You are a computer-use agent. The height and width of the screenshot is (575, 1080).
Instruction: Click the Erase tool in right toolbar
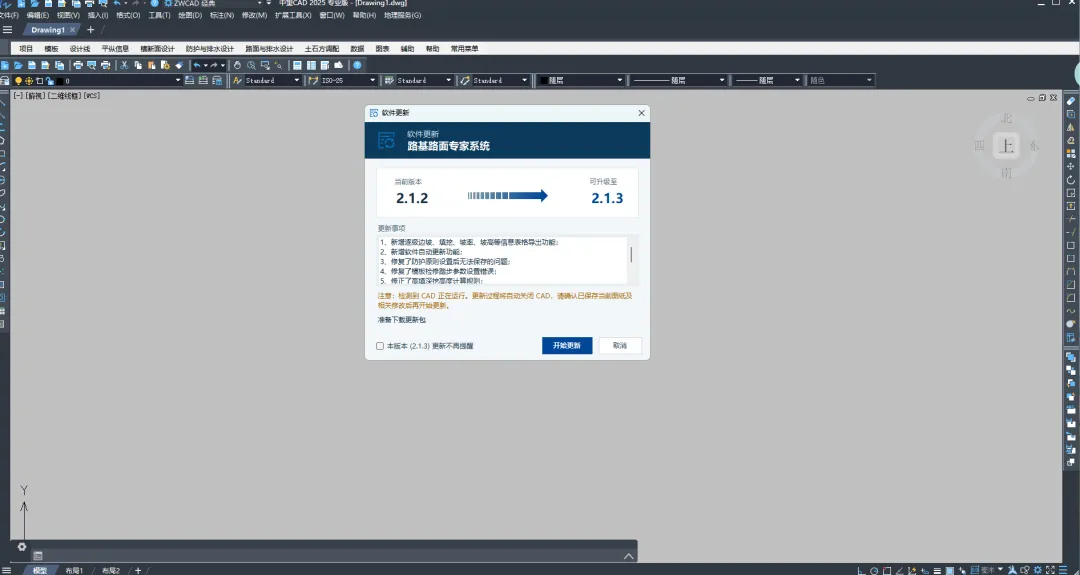[1070, 101]
